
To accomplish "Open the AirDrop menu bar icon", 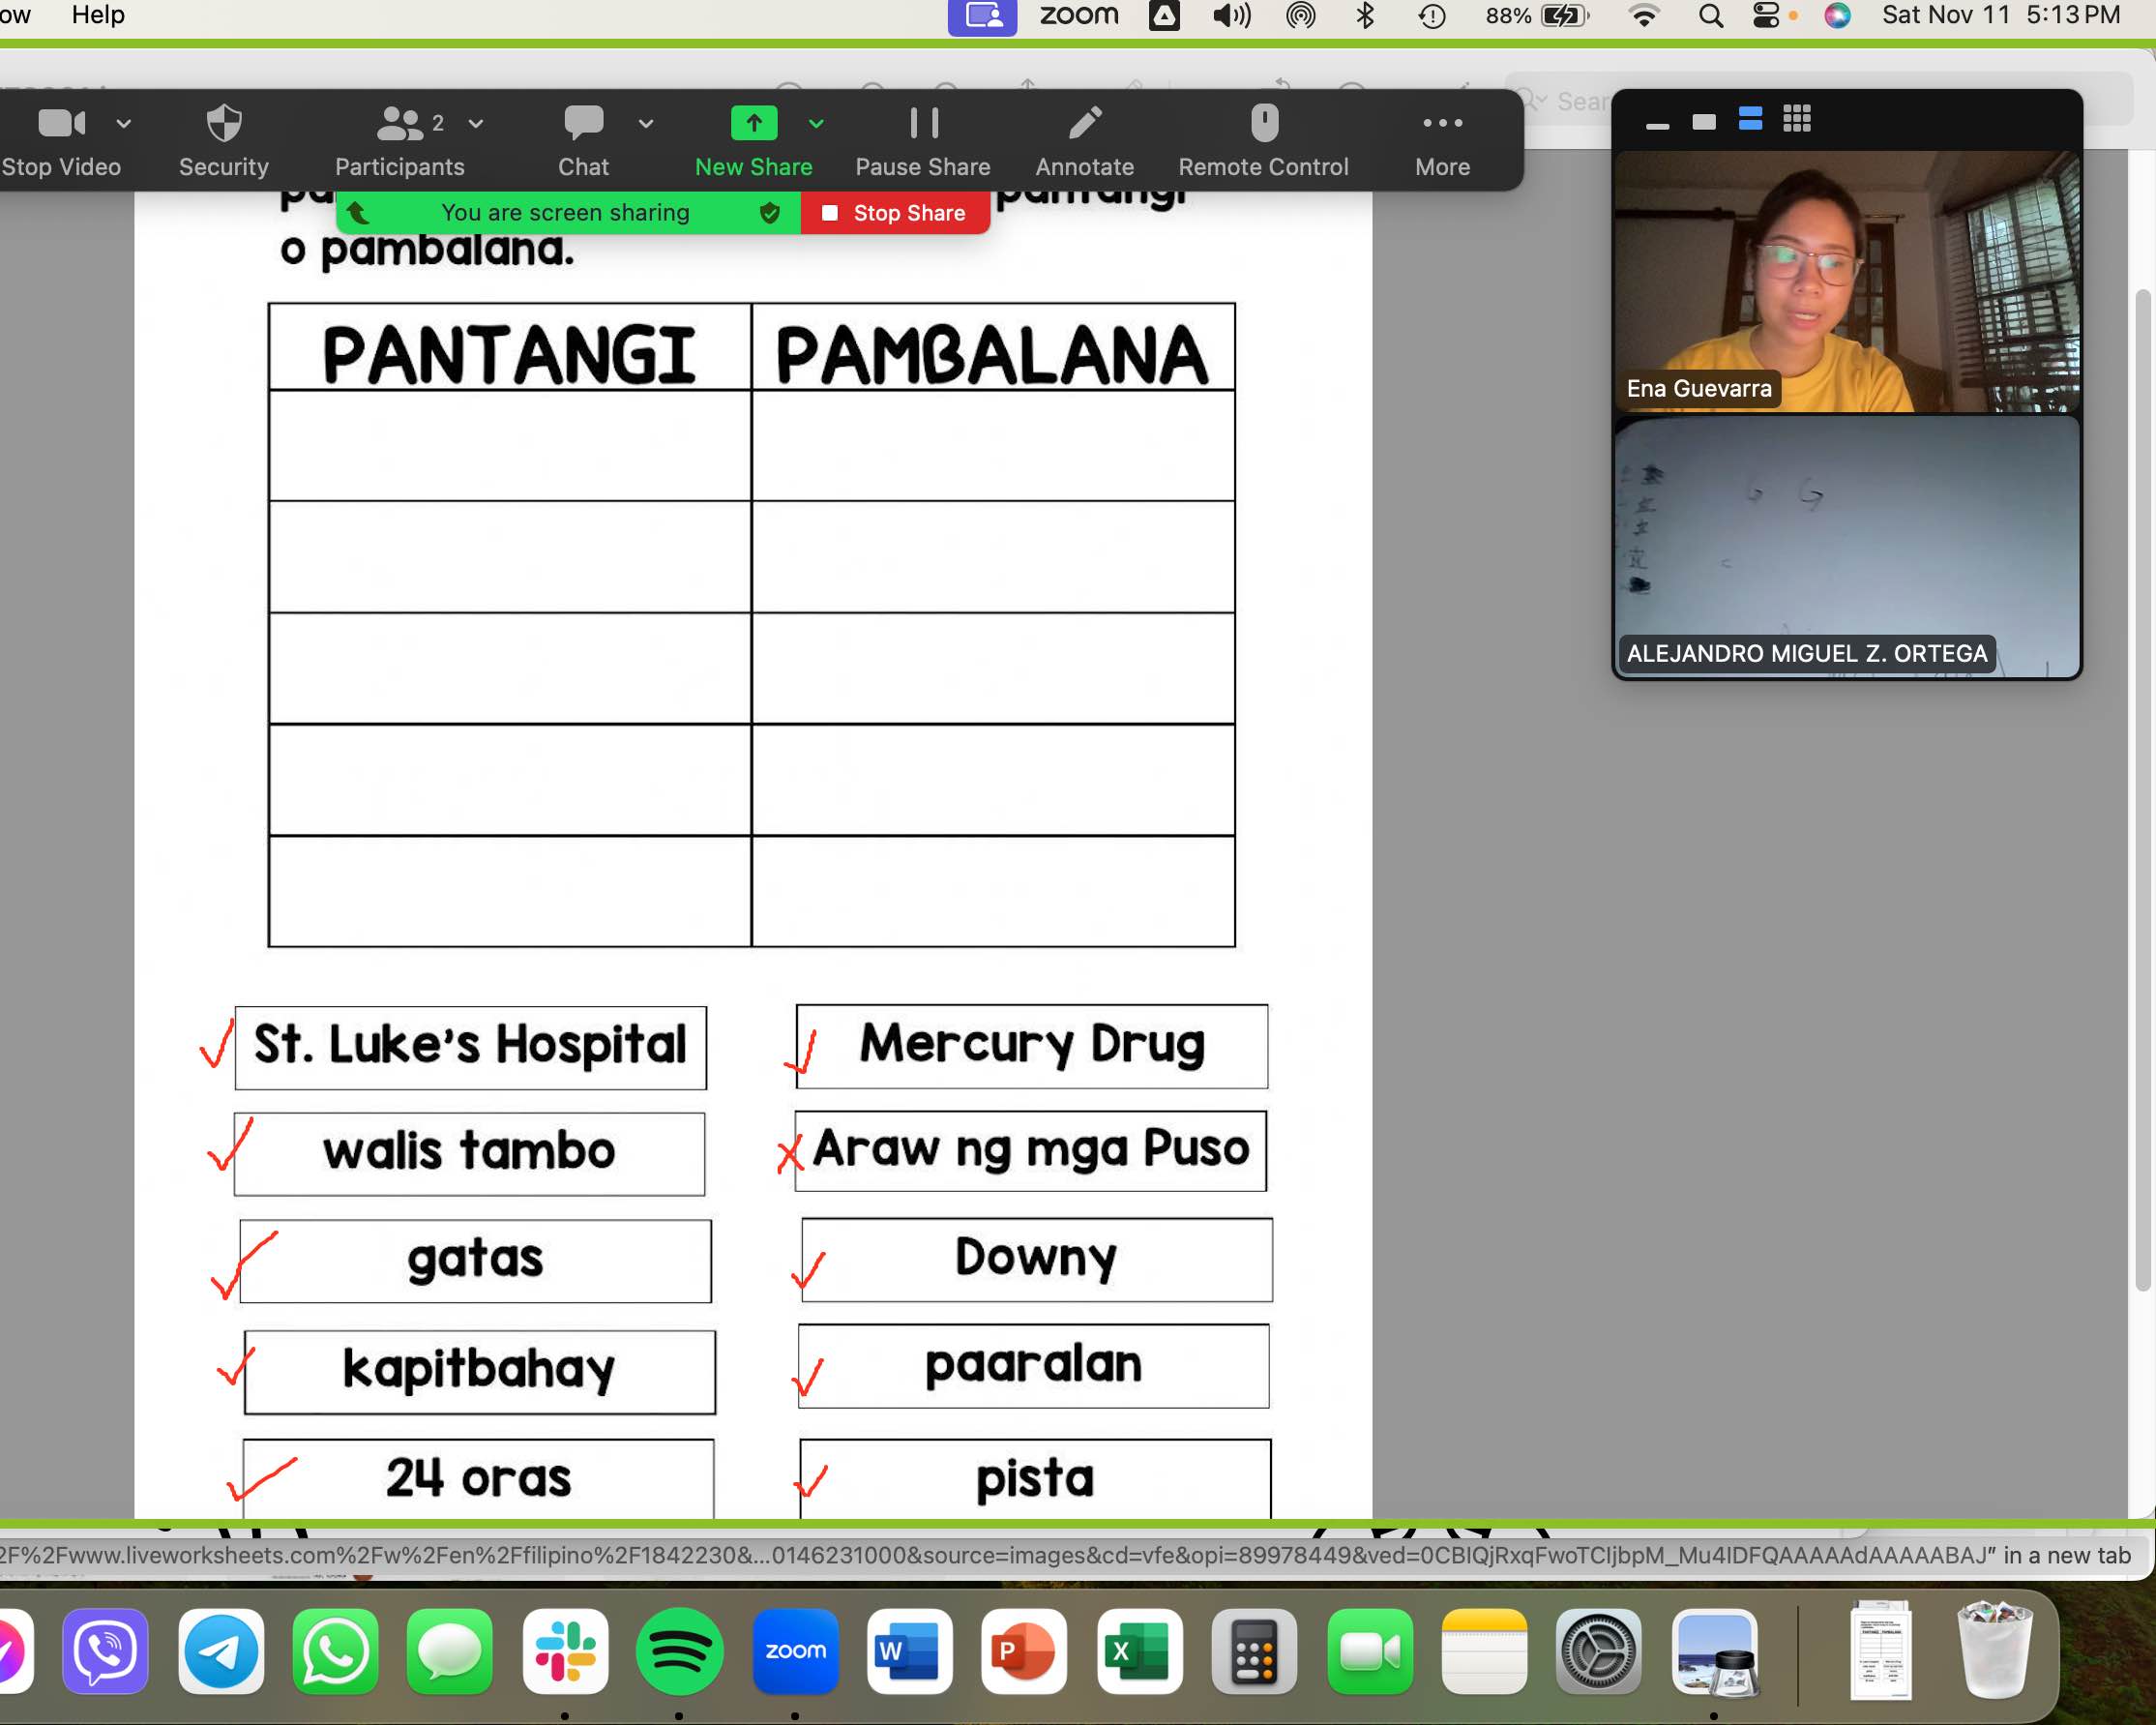I will tap(1301, 16).
